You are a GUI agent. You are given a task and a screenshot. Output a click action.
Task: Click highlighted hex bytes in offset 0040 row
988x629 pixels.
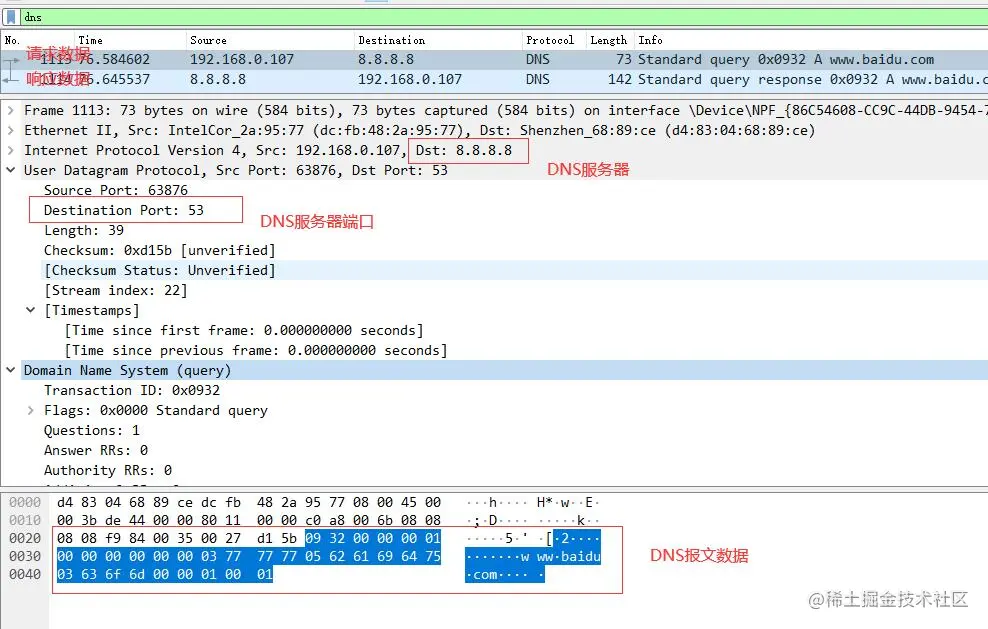click(164, 574)
